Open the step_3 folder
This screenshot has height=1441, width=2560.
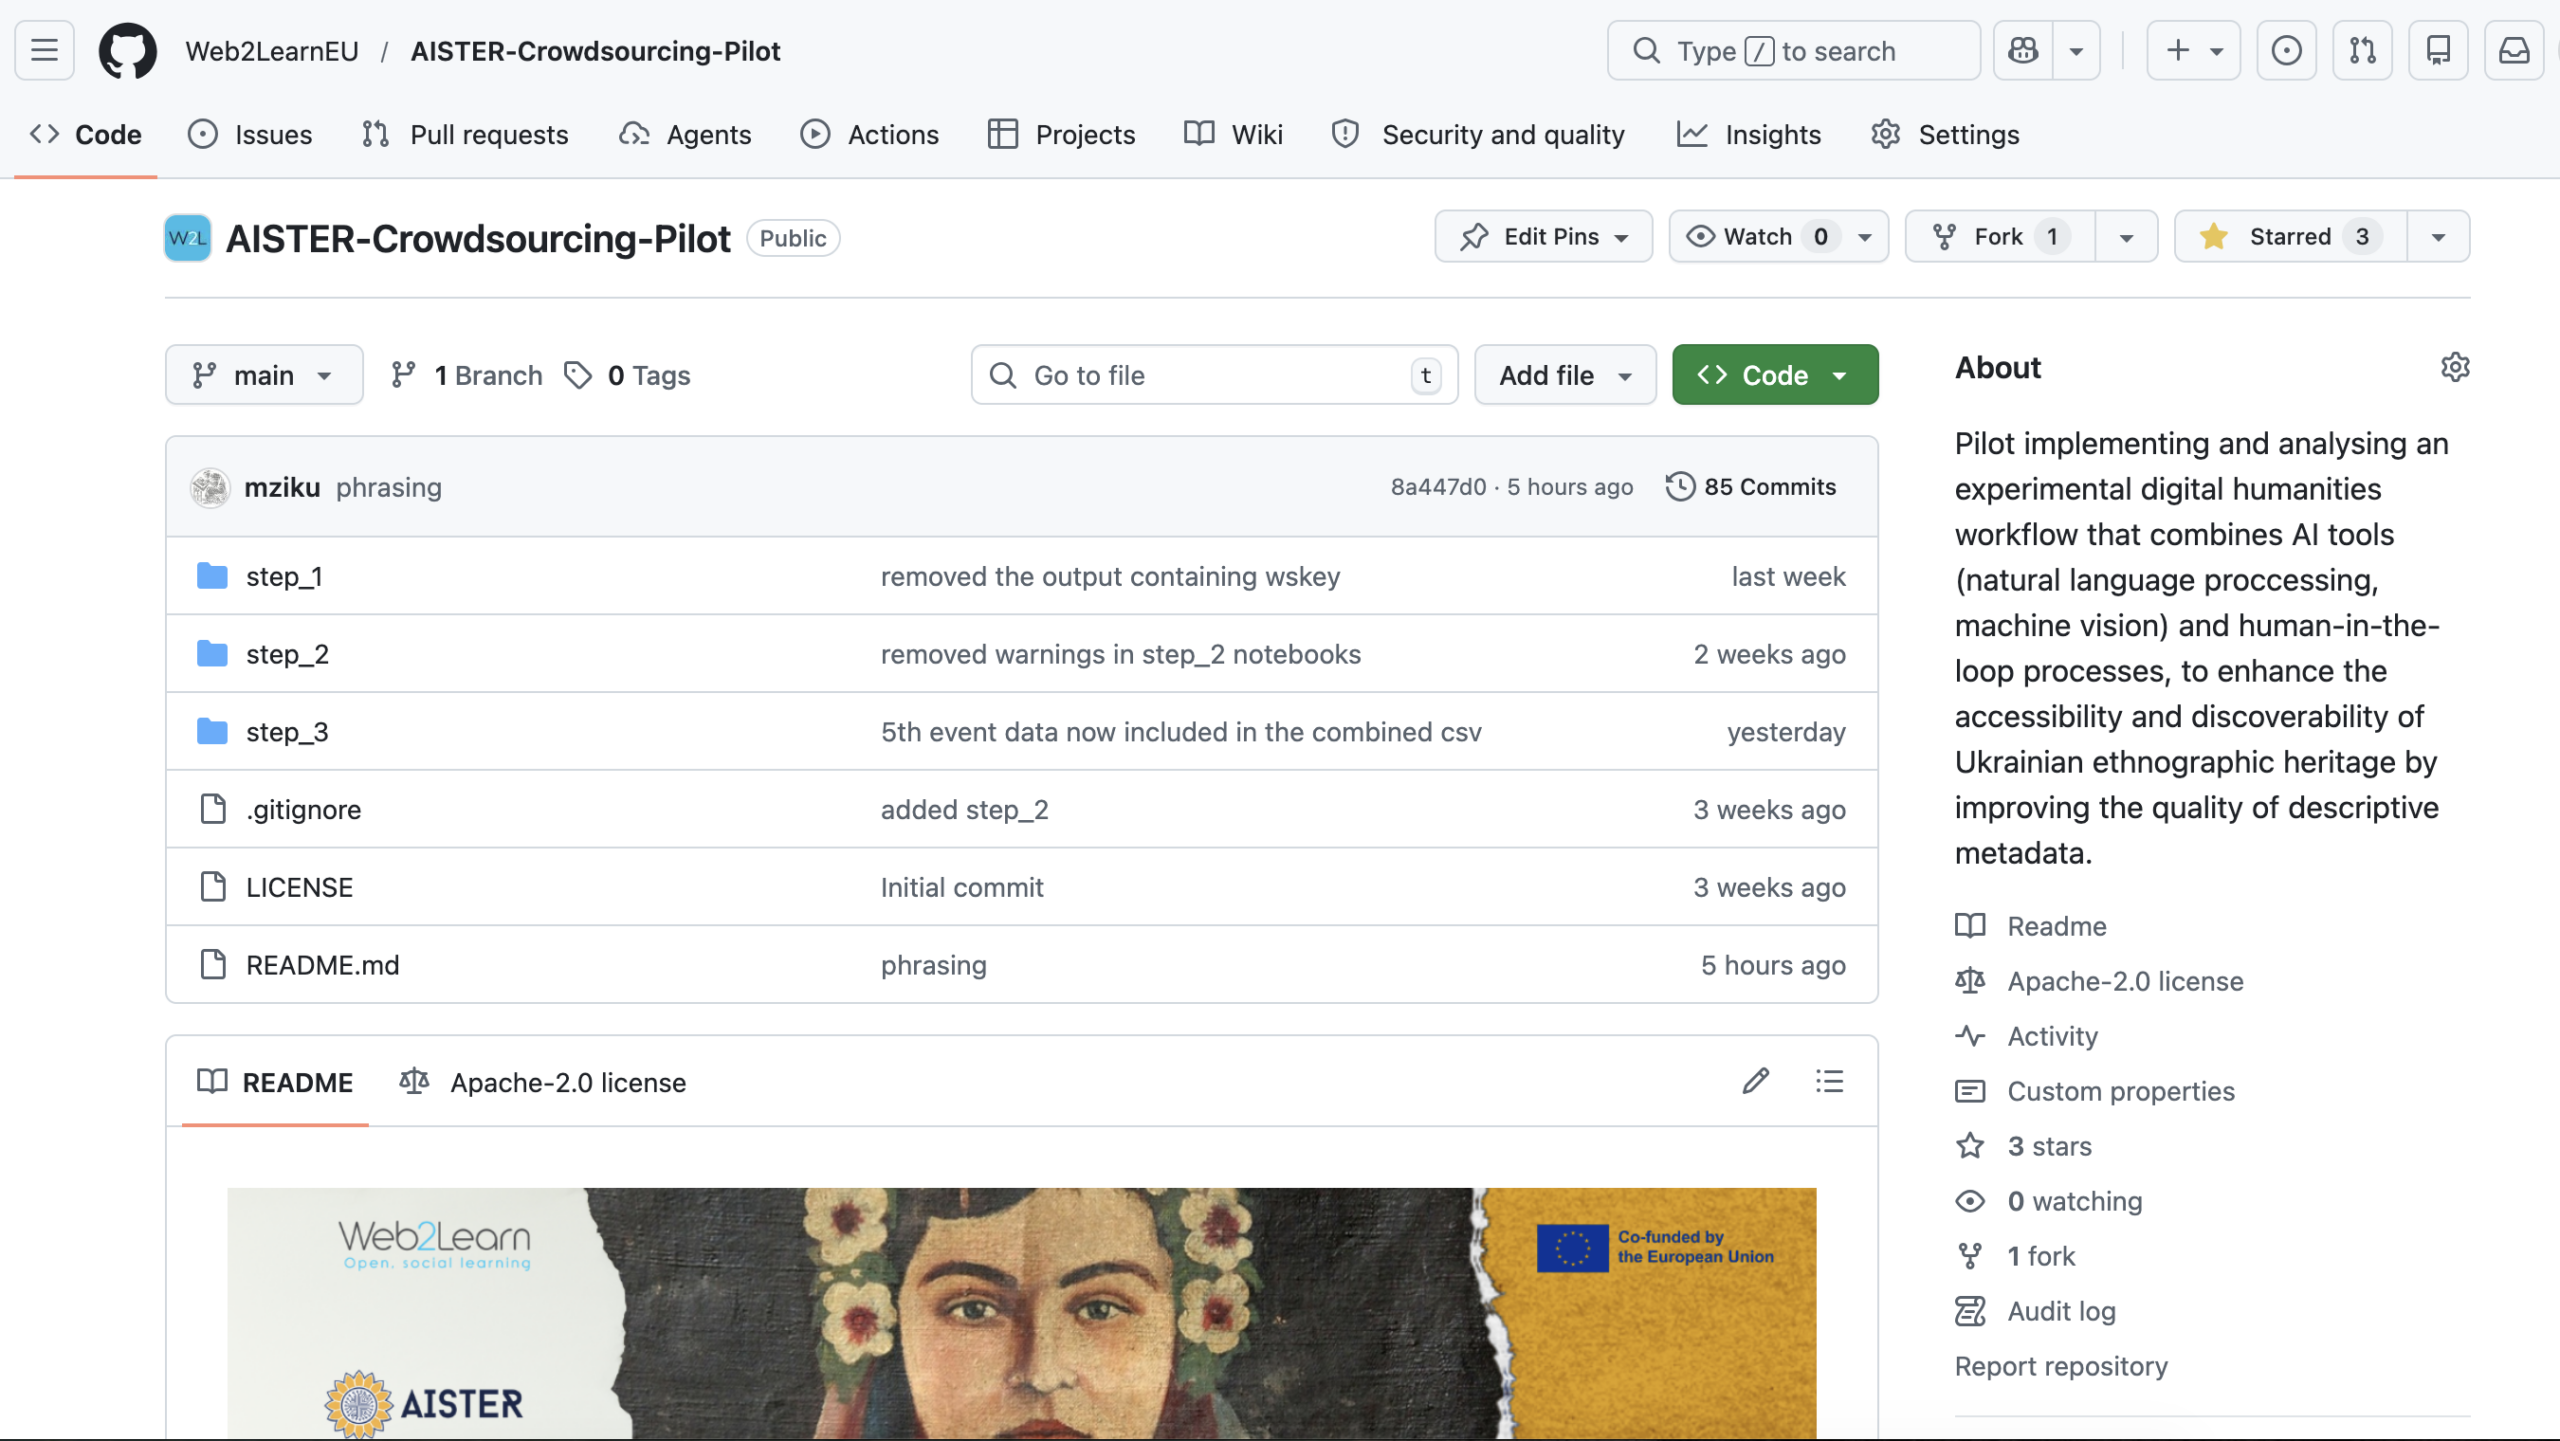287,732
